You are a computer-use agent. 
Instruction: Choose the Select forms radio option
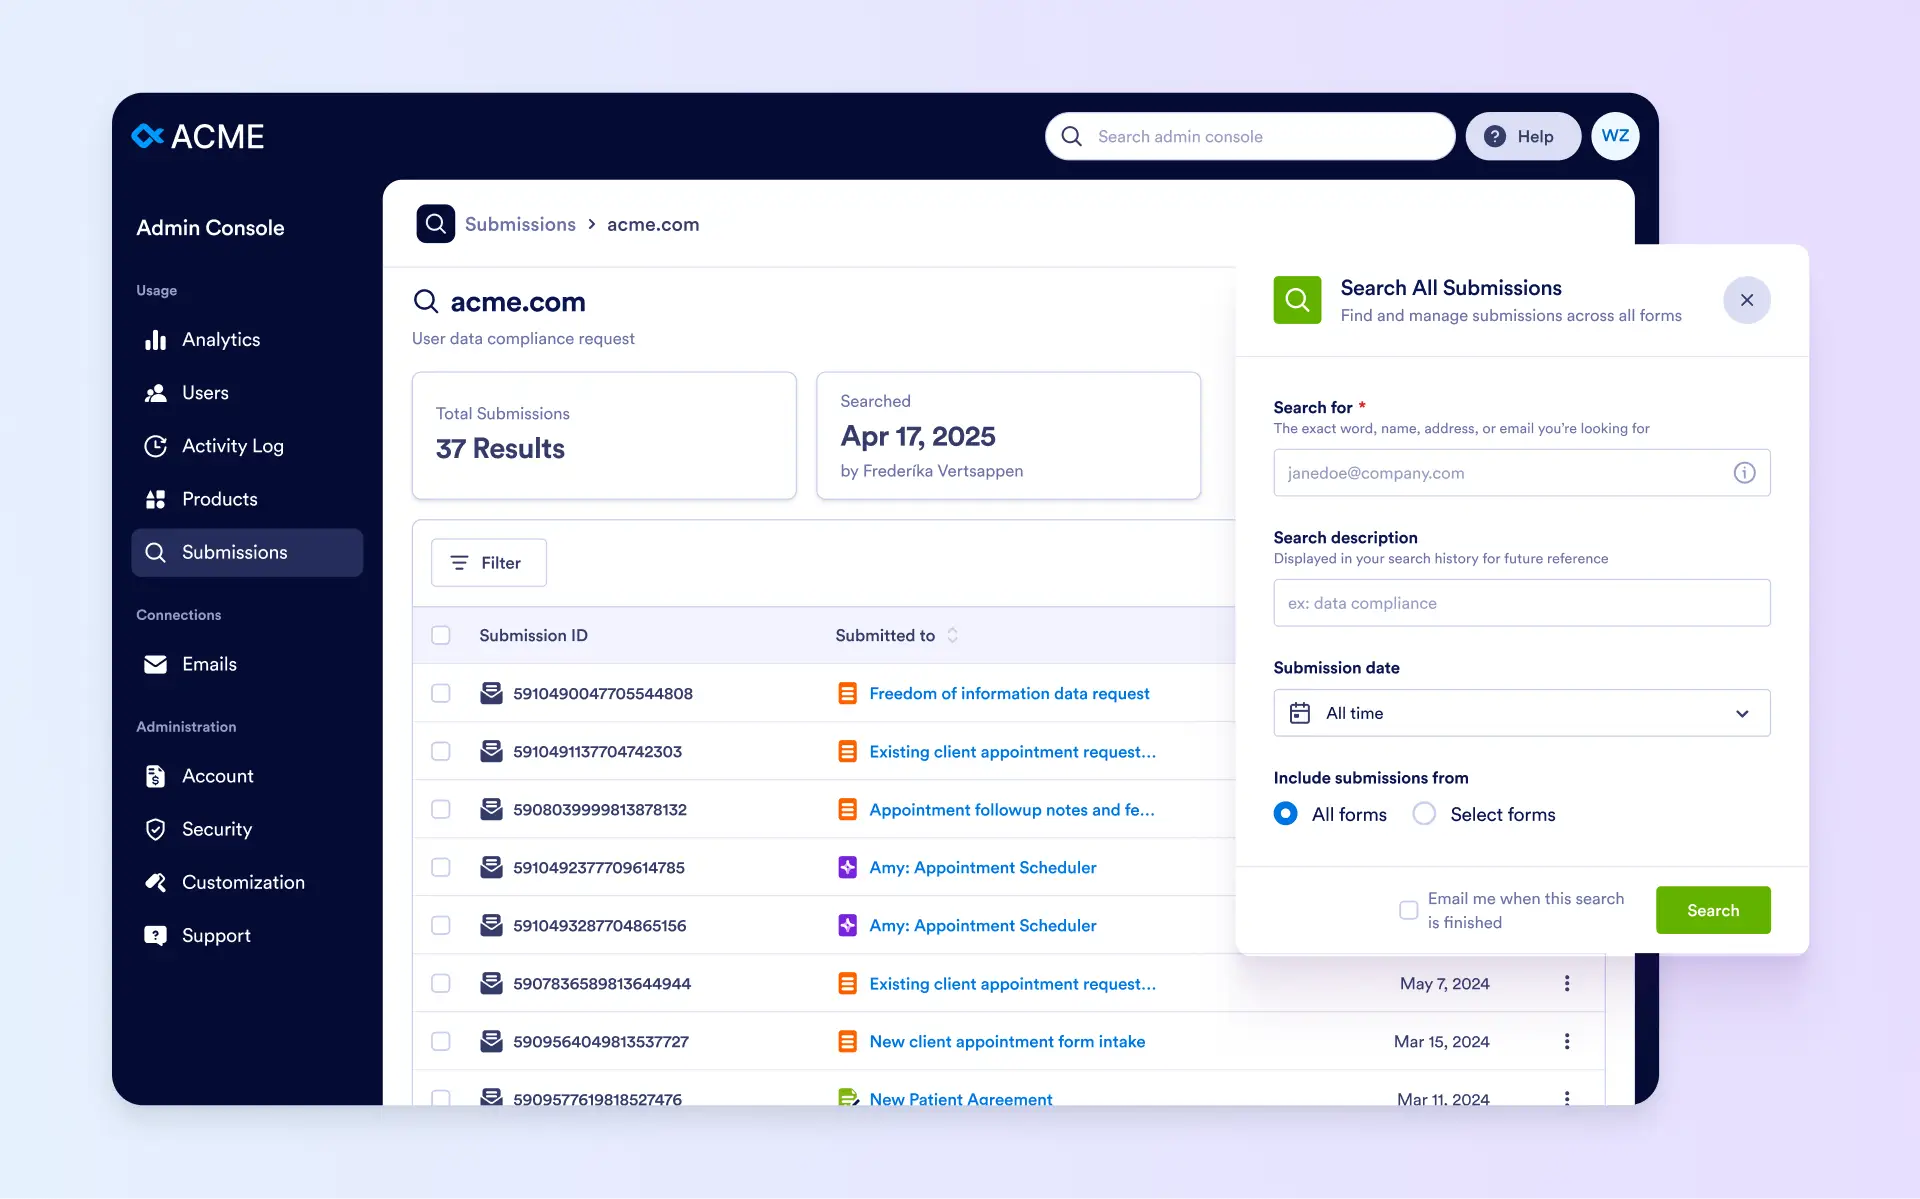tap(1424, 814)
